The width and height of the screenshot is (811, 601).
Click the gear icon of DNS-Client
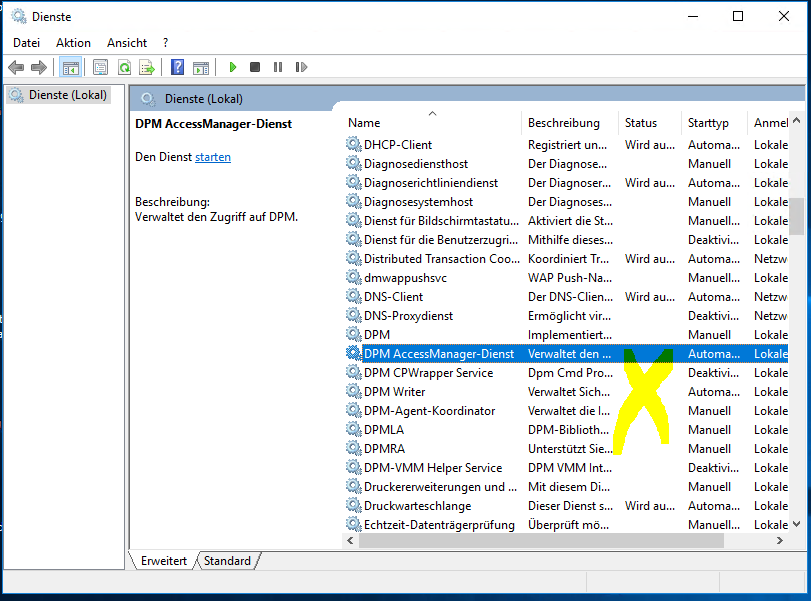click(x=354, y=296)
